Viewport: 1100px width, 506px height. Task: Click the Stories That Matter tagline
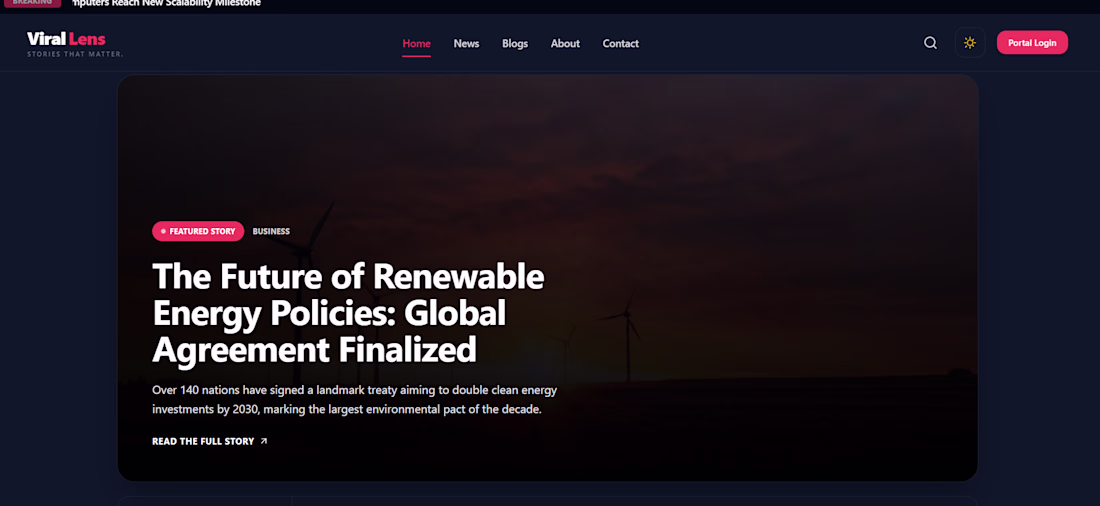[75, 54]
